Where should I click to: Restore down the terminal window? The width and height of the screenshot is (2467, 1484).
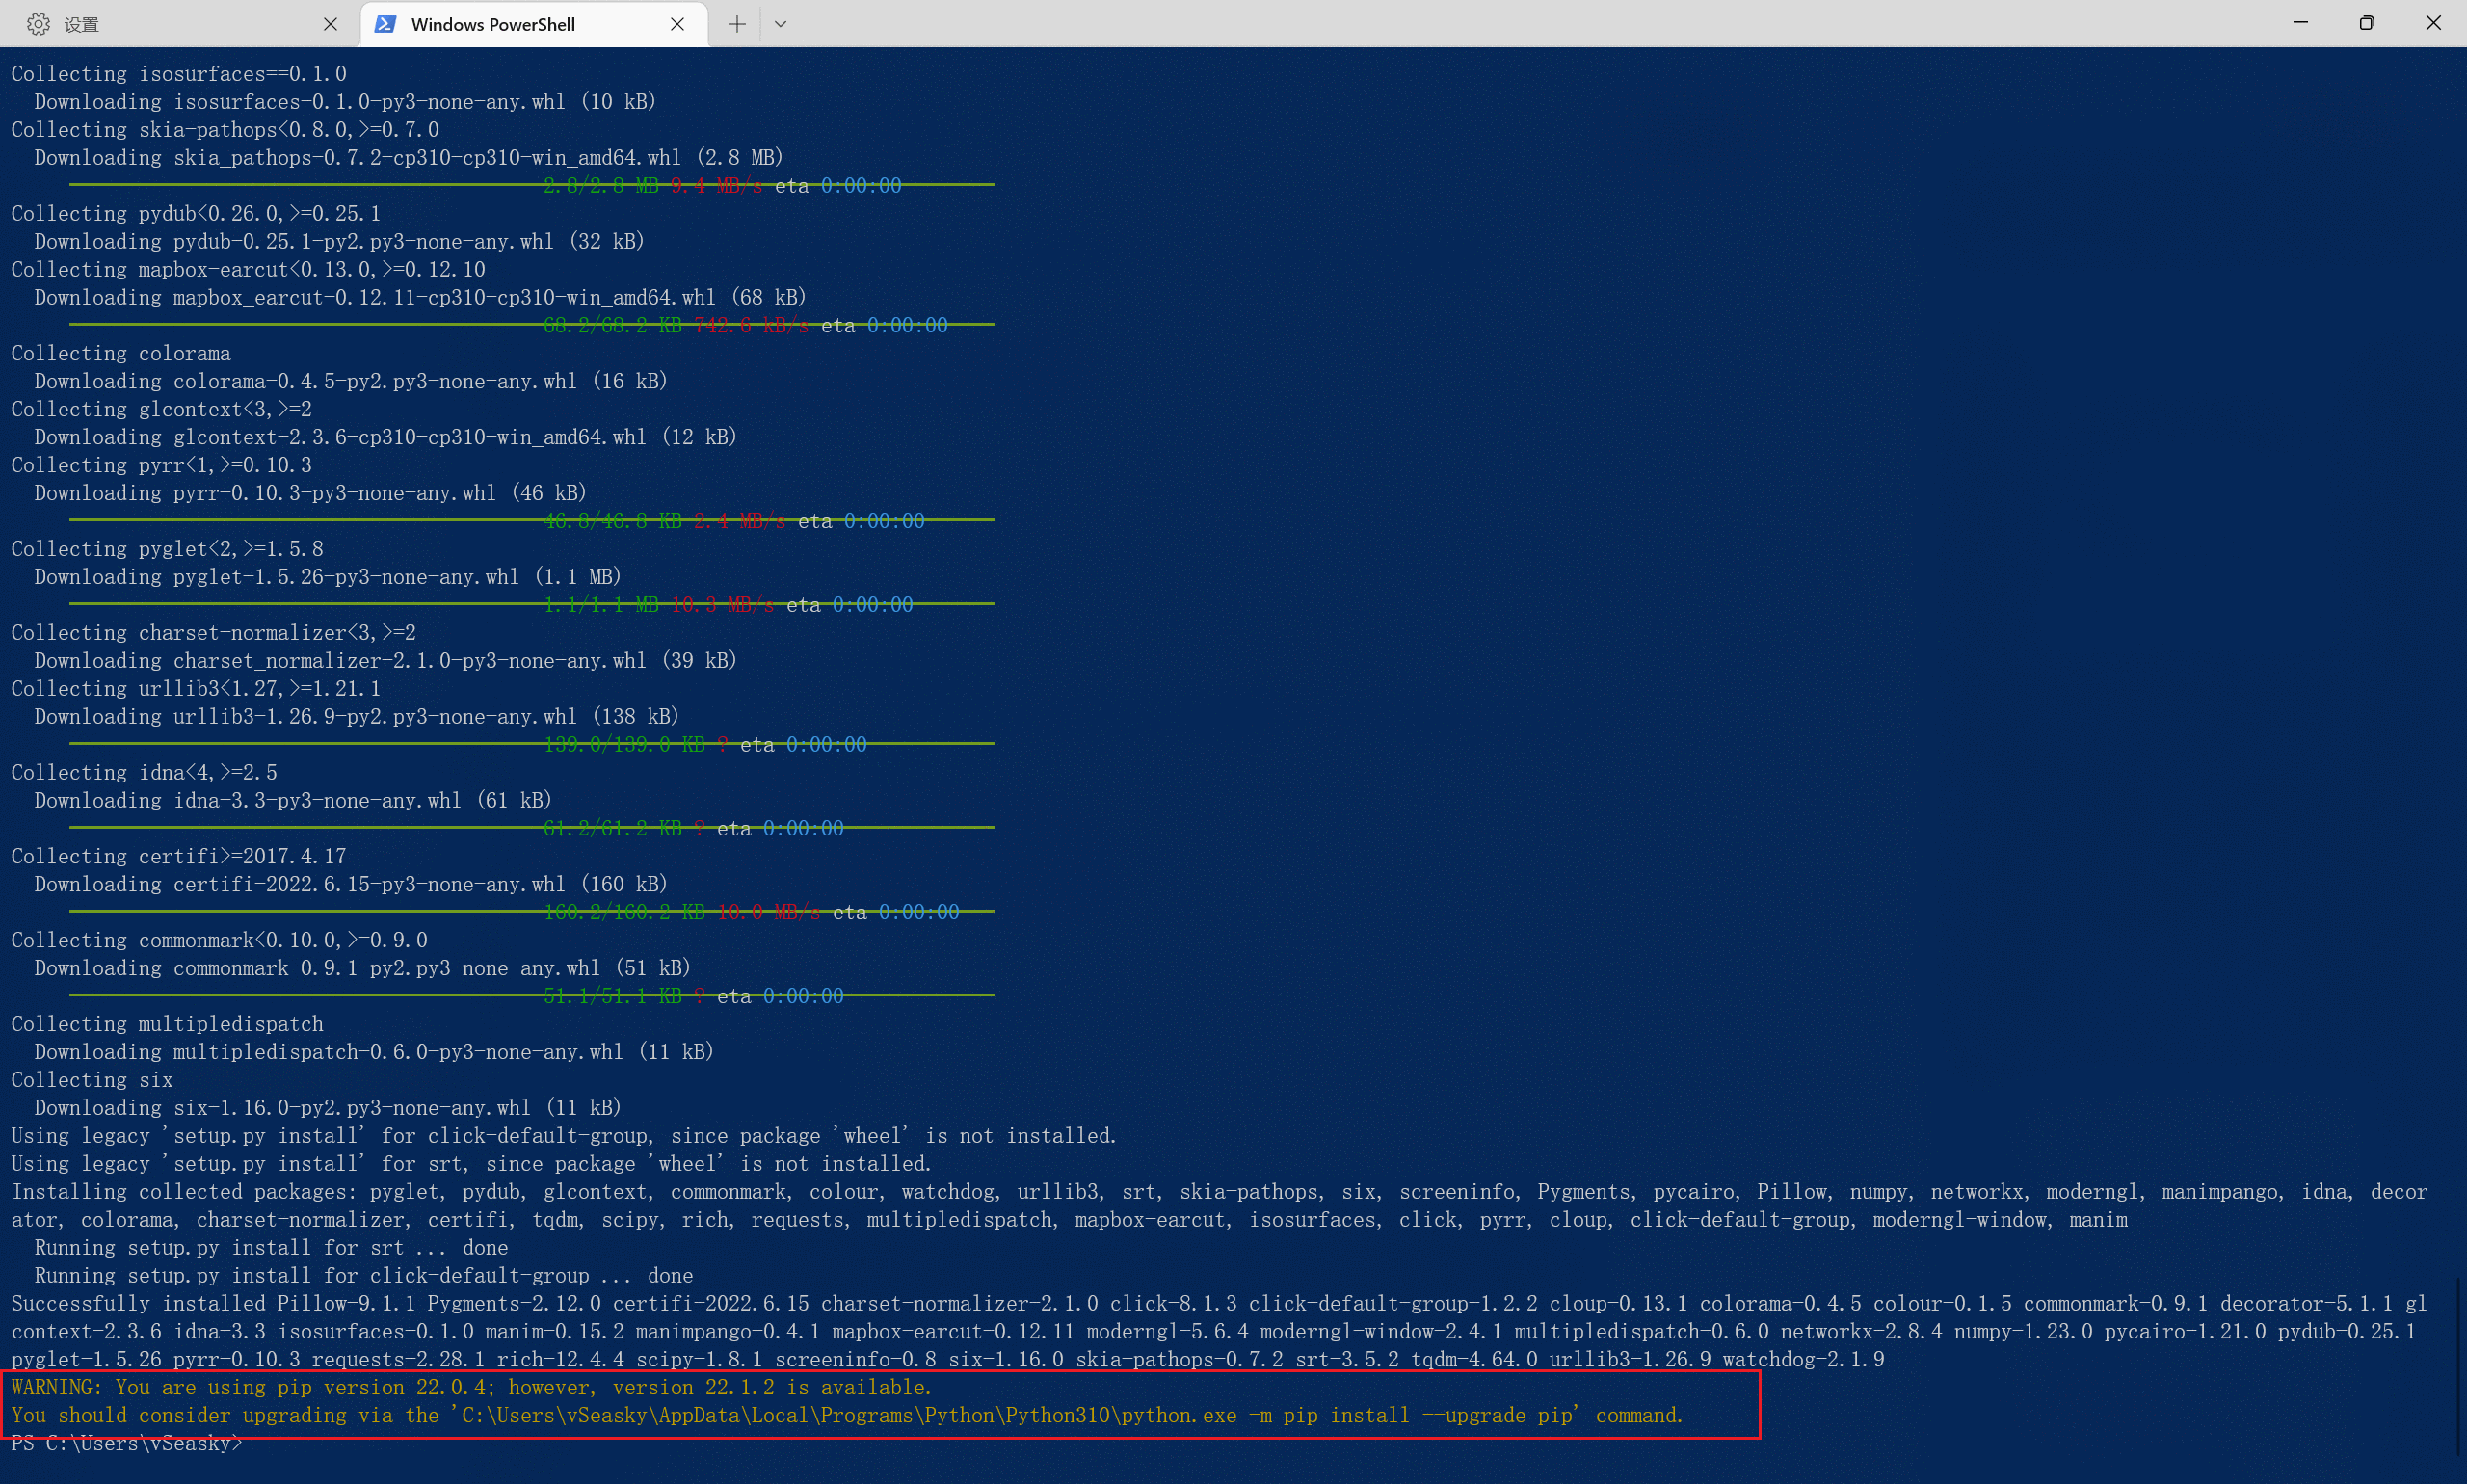[2366, 22]
